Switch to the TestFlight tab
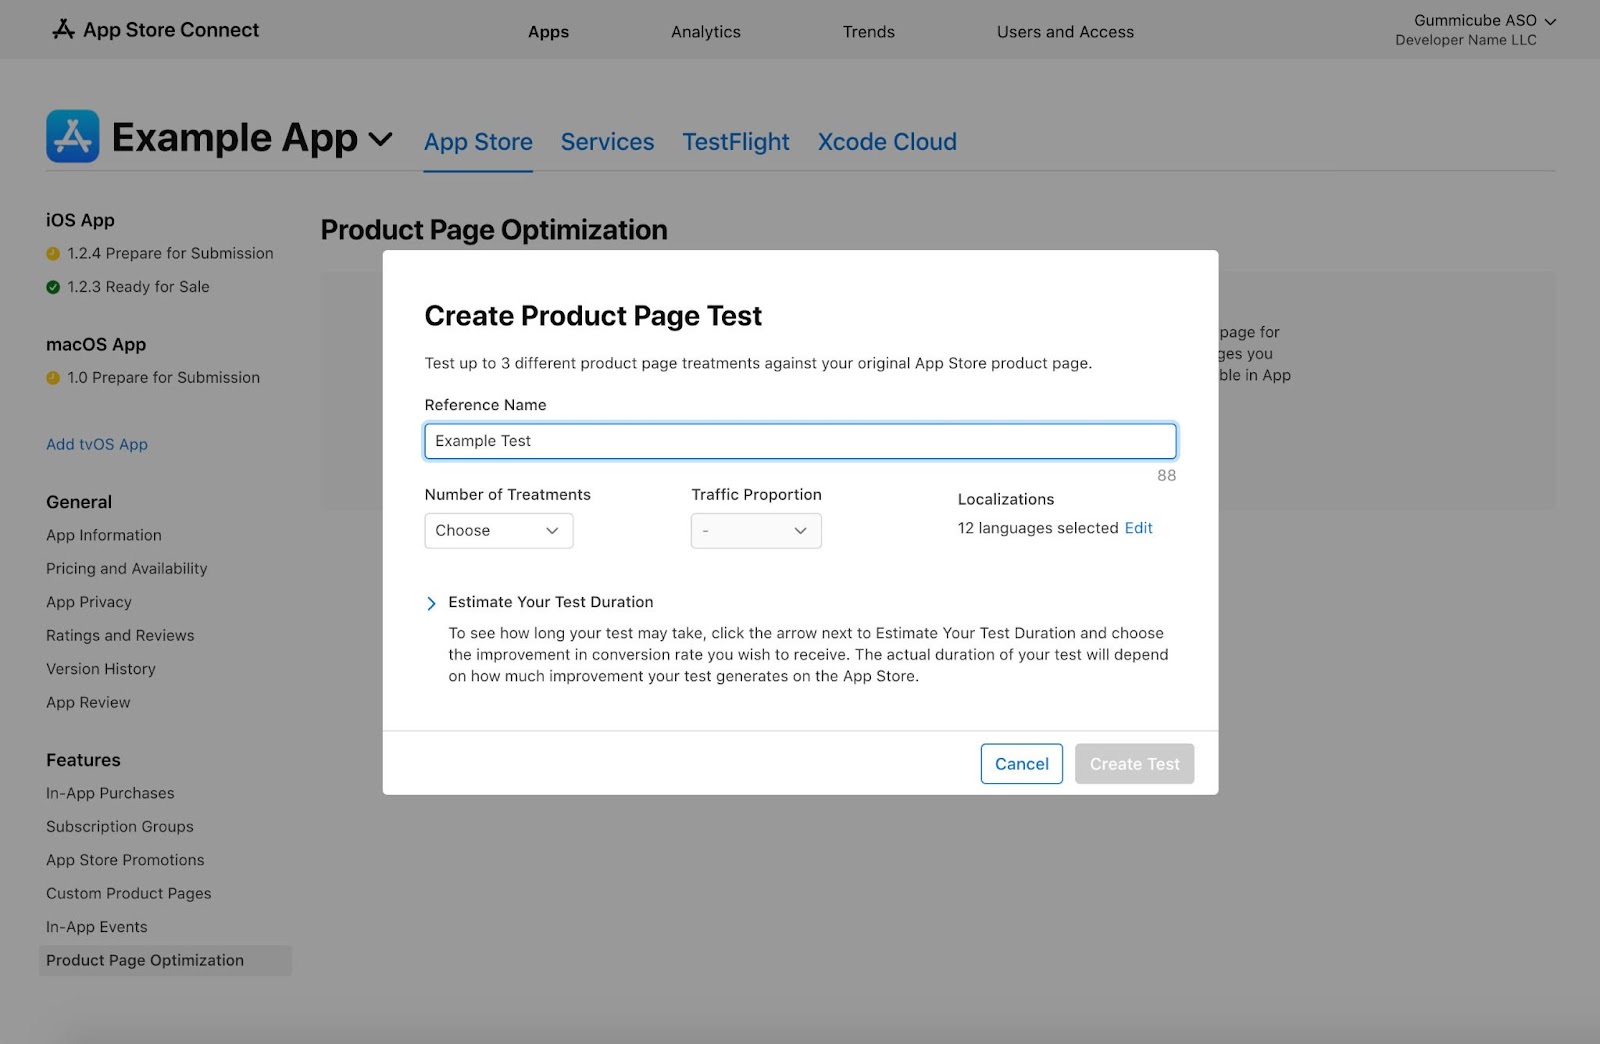Viewport: 1600px width, 1044px height. point(735,142)
